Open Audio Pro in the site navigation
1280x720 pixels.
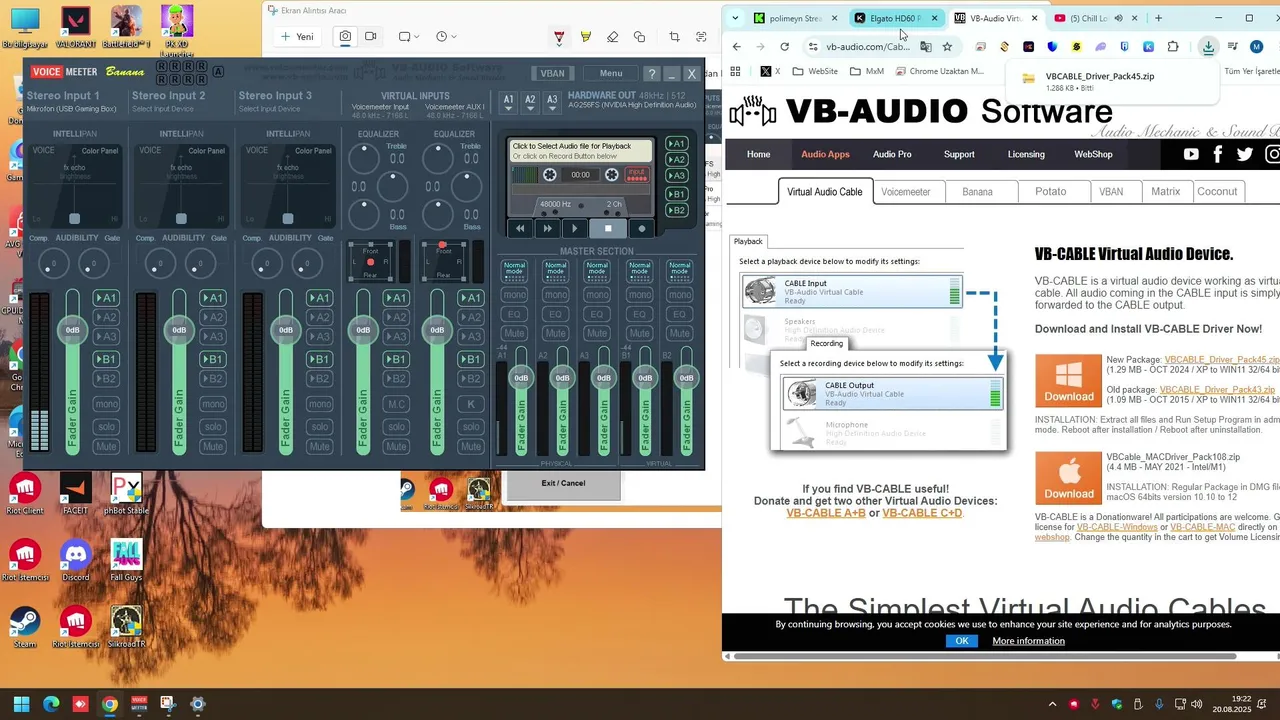[892, 154]
